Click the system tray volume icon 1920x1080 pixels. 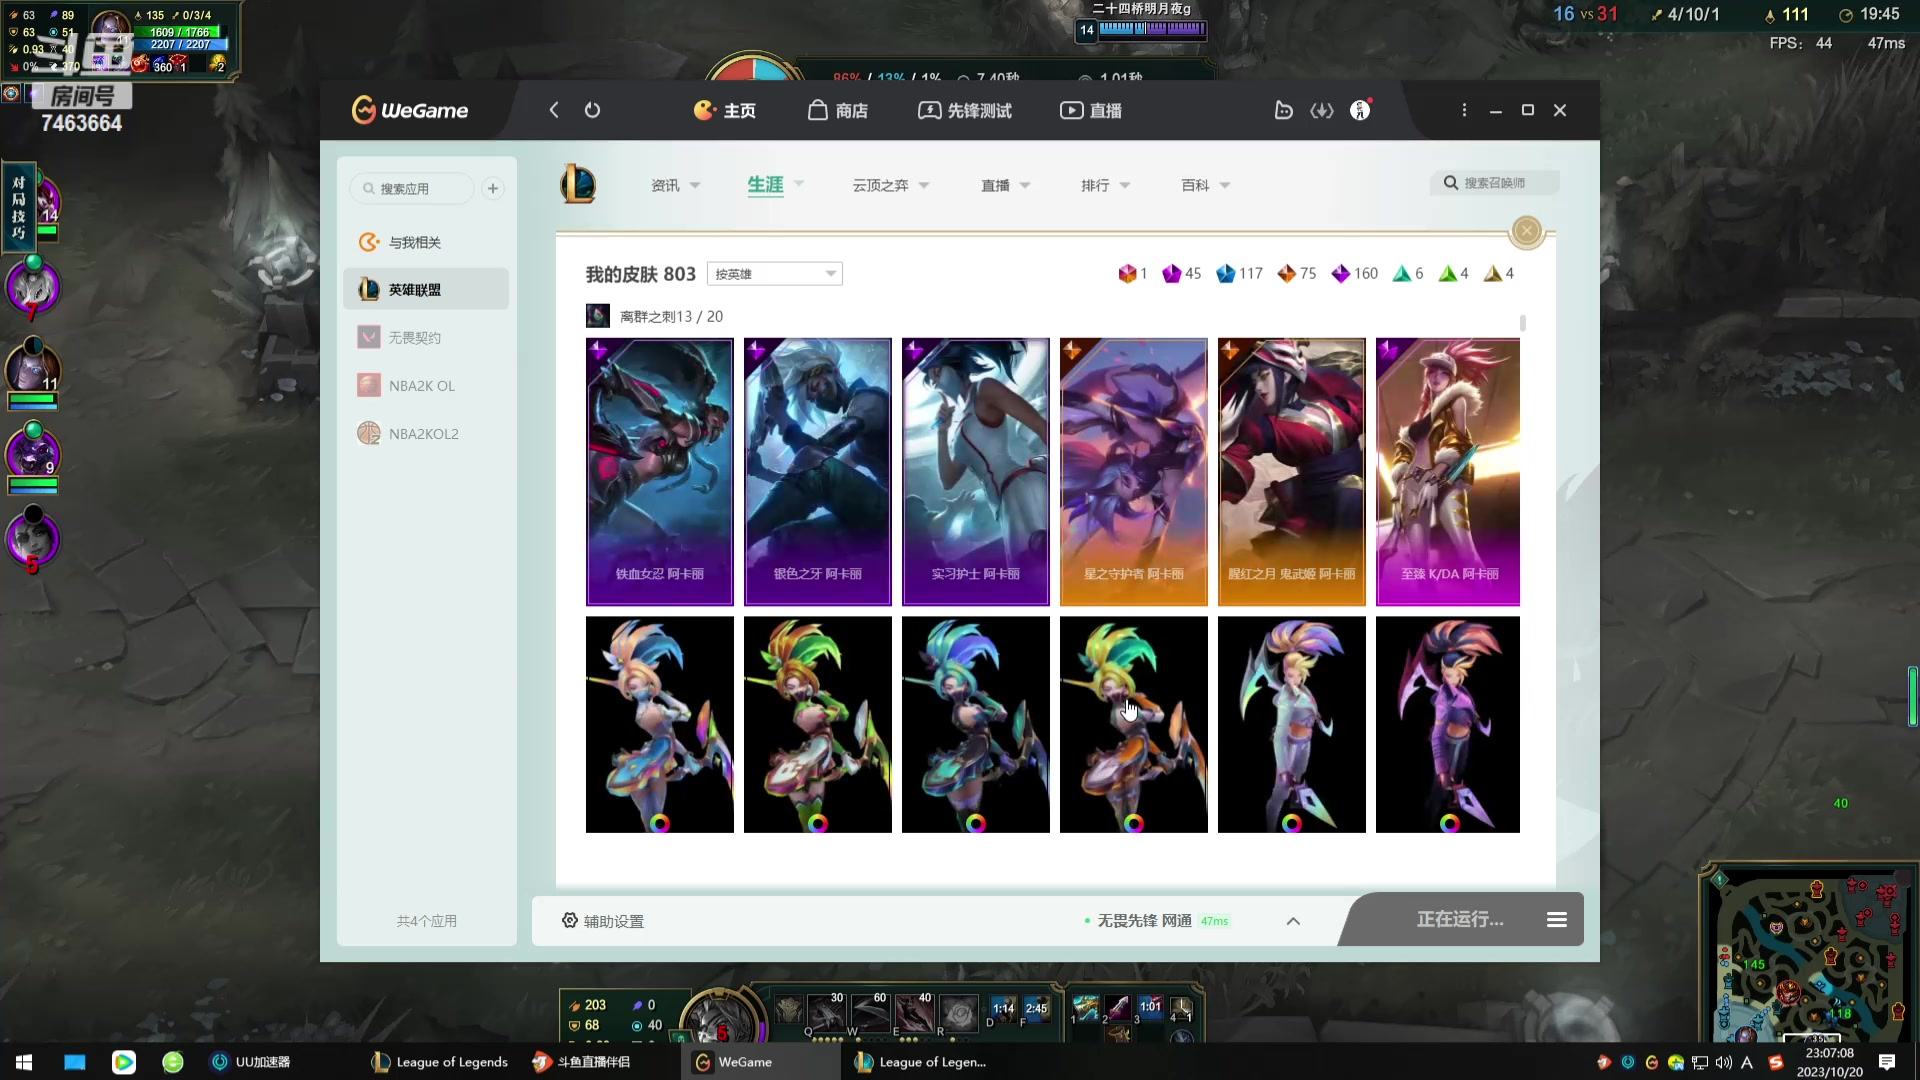[x=1723, y=1062]
